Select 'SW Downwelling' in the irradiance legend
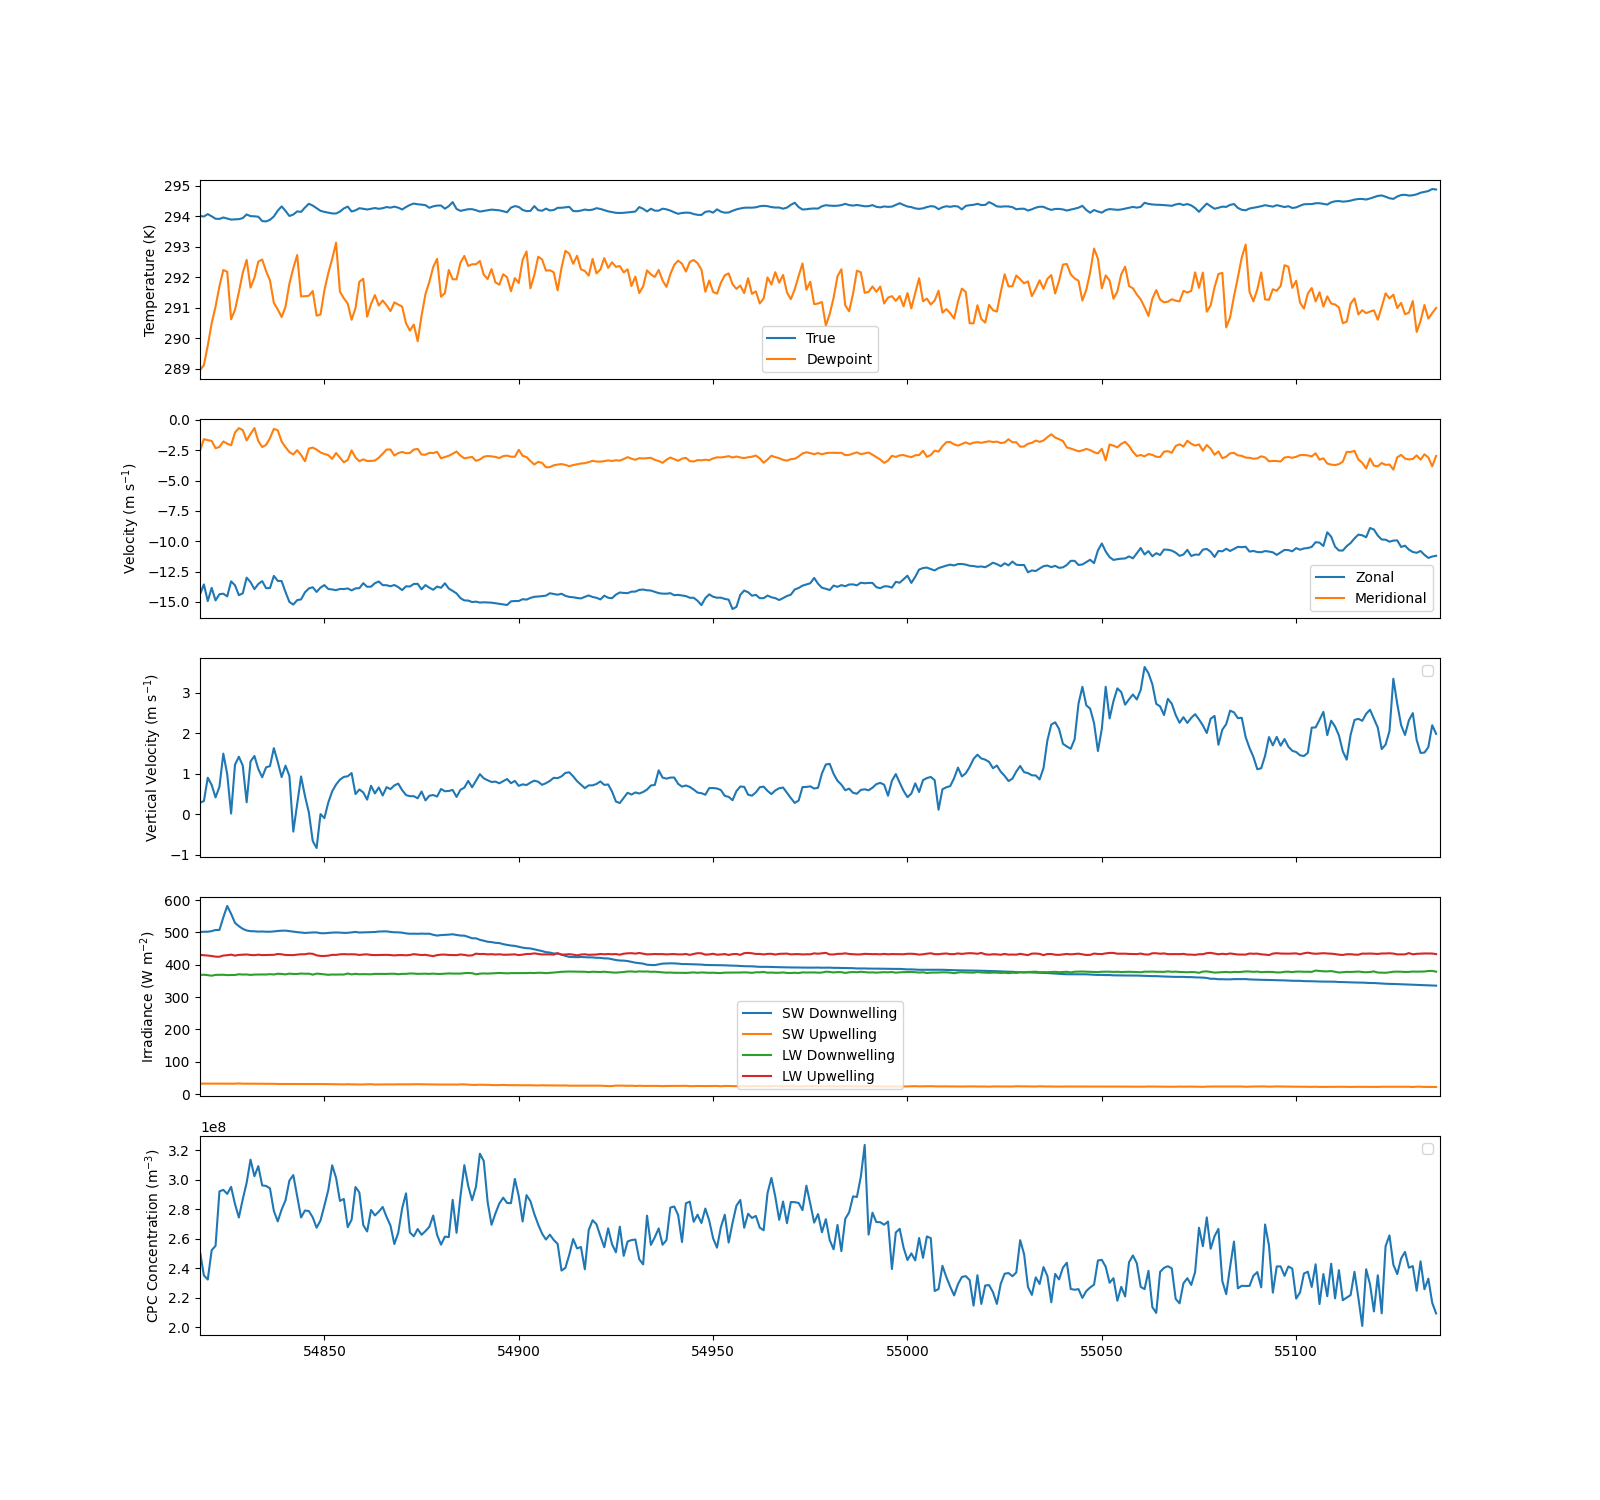Screen dimensions: 1600x1500 point(838,1013)
